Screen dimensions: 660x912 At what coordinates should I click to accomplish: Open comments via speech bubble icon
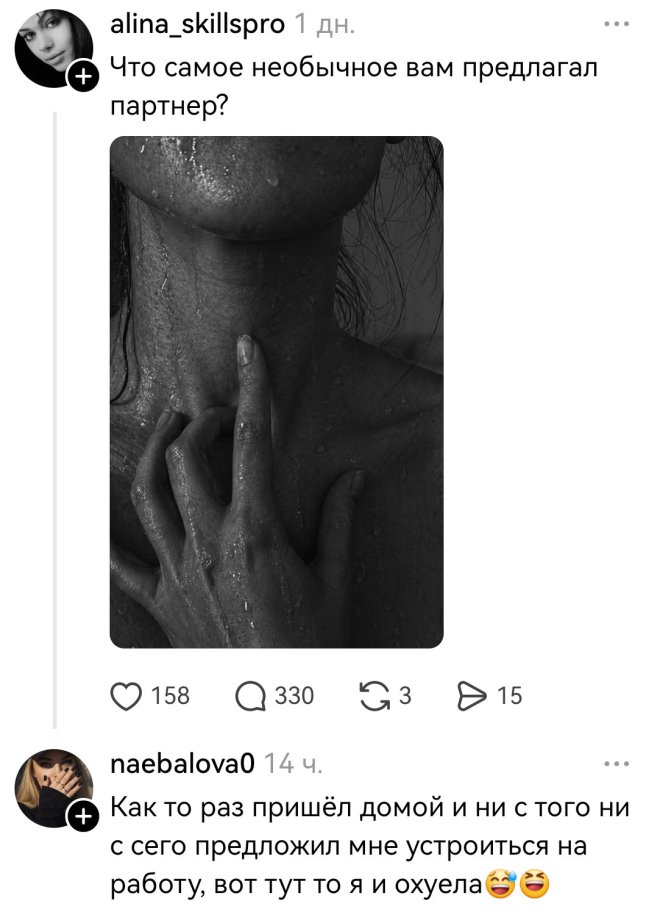[250, 695]
